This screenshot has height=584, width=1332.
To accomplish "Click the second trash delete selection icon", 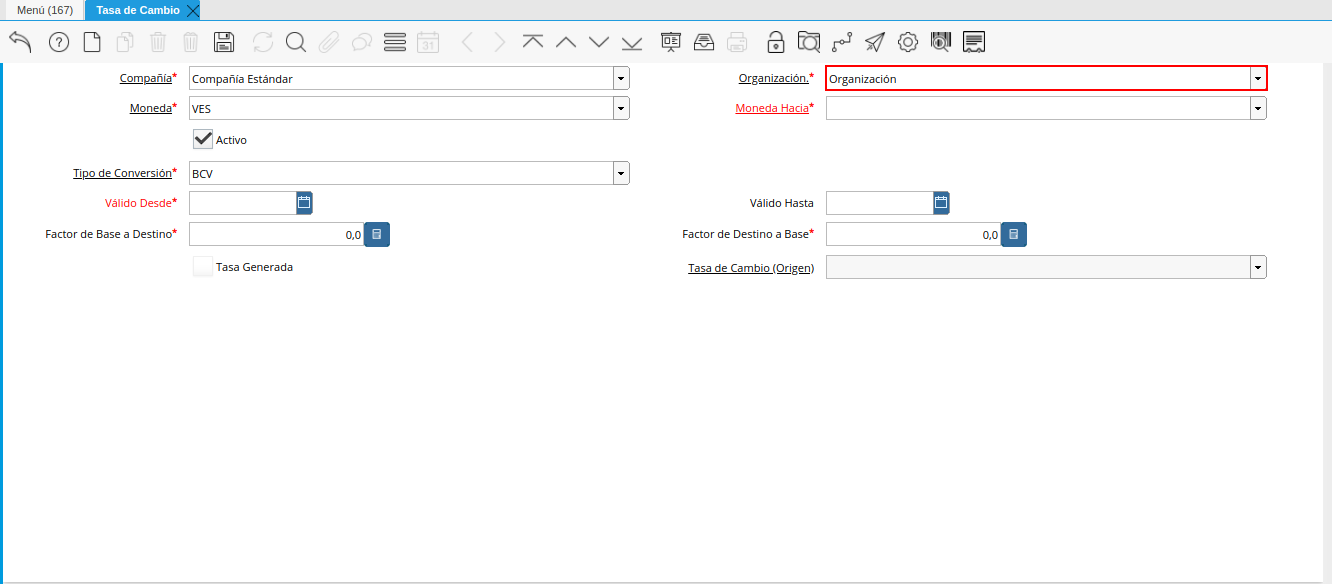I will (191, 42).
